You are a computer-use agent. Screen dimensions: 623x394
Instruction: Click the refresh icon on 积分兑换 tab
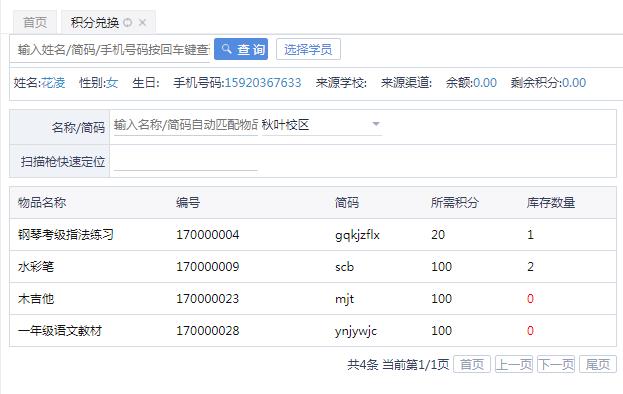pos(128,23)
